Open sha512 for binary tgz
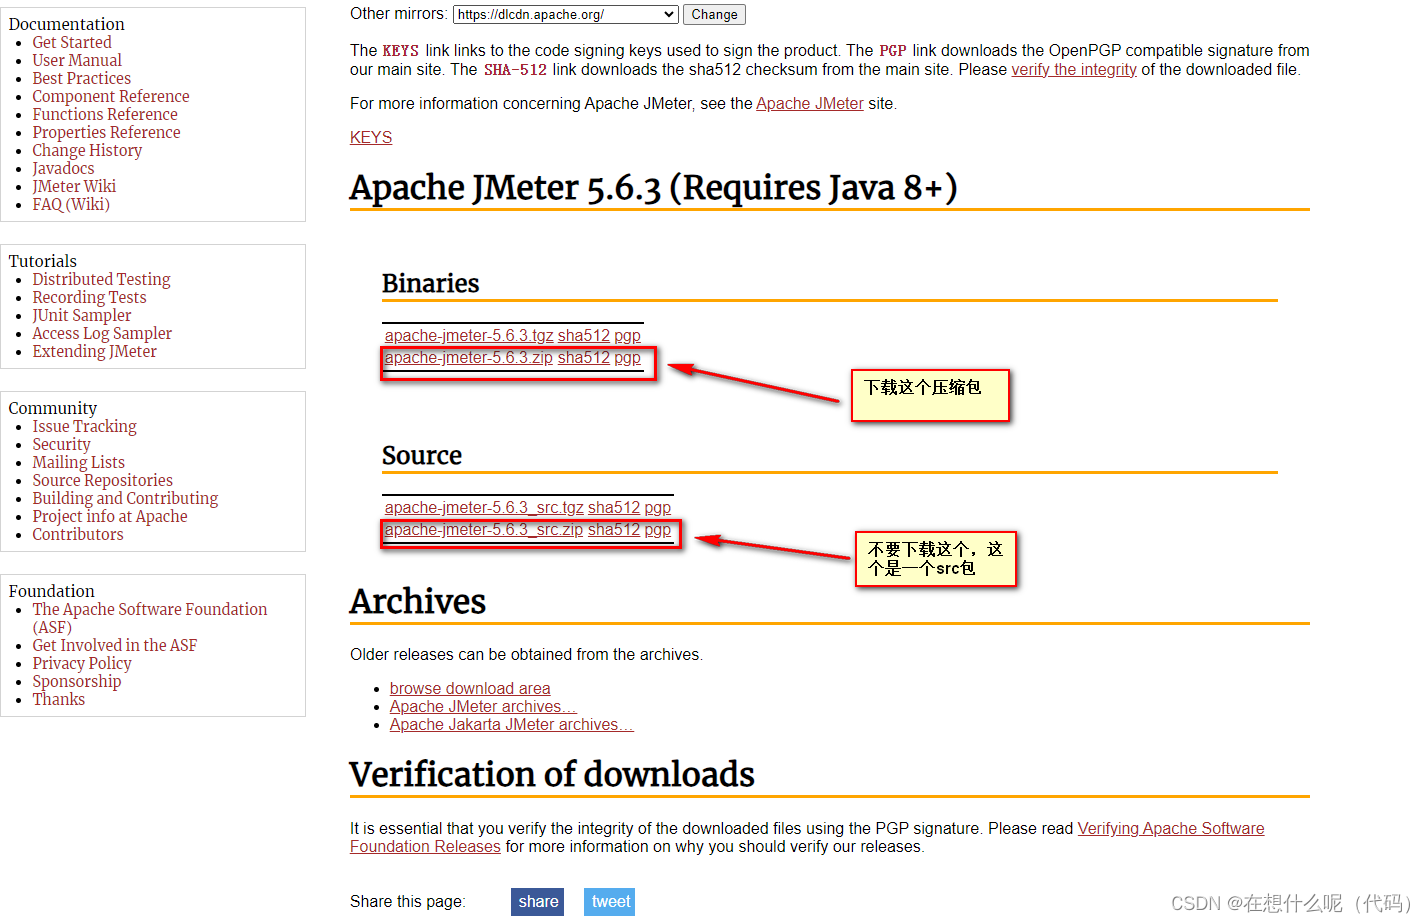Image resolution: width=1426 pixels, height=923 pixels. click(584, 336)
